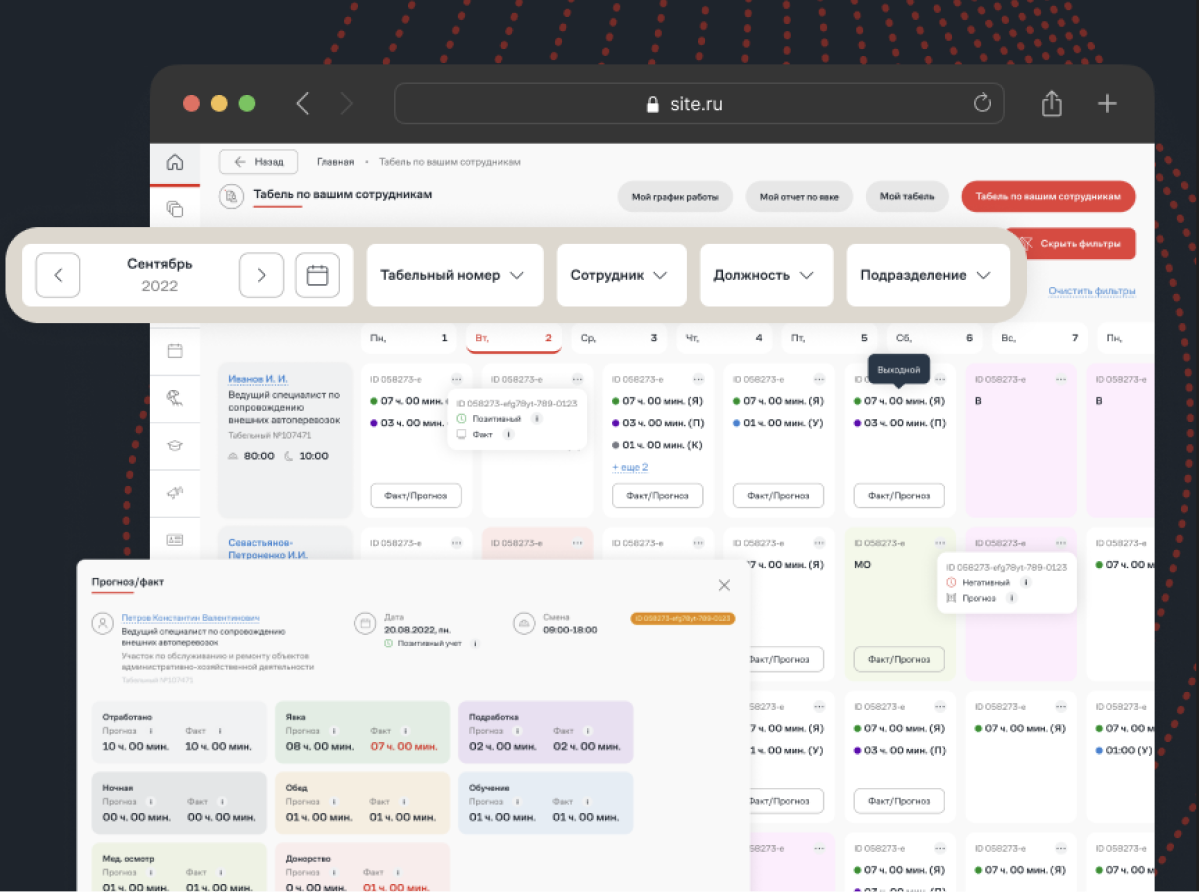Click the Явка card in Прогноз/факт dialog
The width and height of the screenshot is (1200, 892).
point(362,732)
